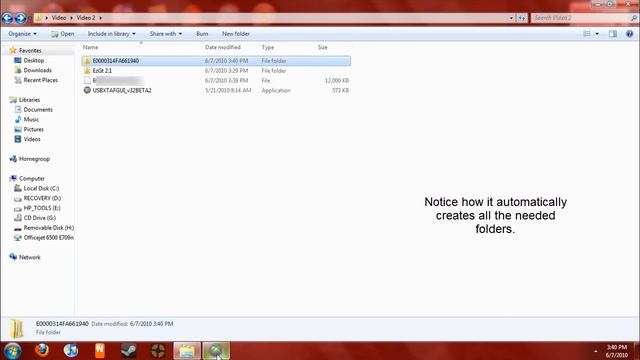Open Desktop in navigation pane

tap(33, 60)
